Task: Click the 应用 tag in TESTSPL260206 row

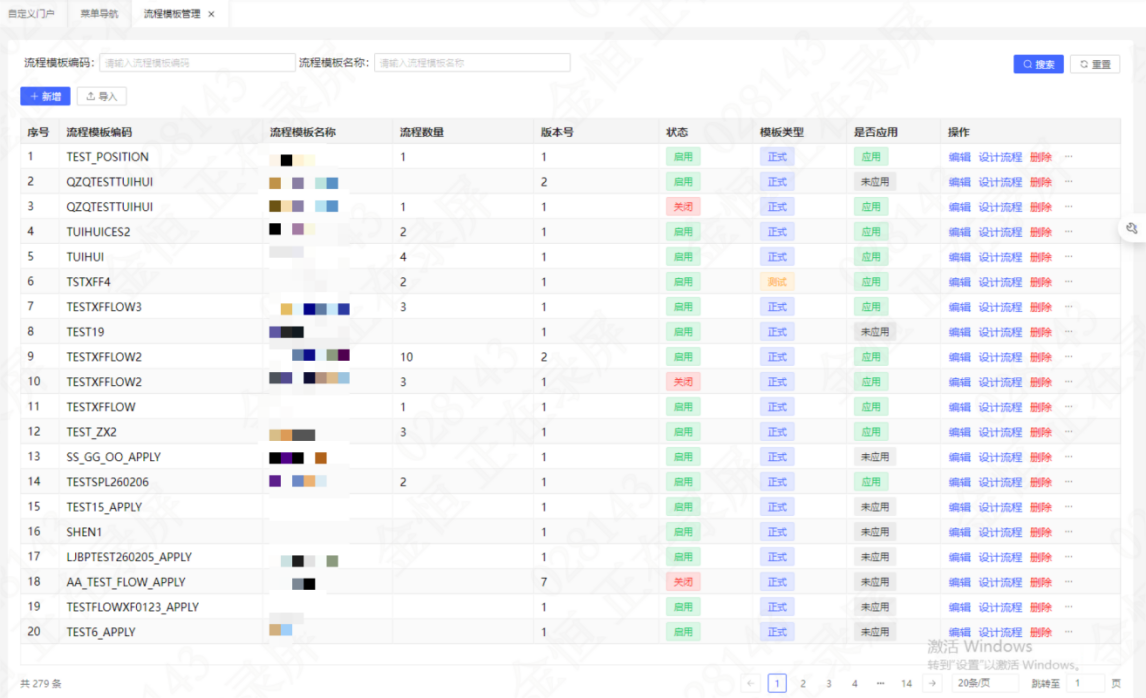Action: coord(870,482)
